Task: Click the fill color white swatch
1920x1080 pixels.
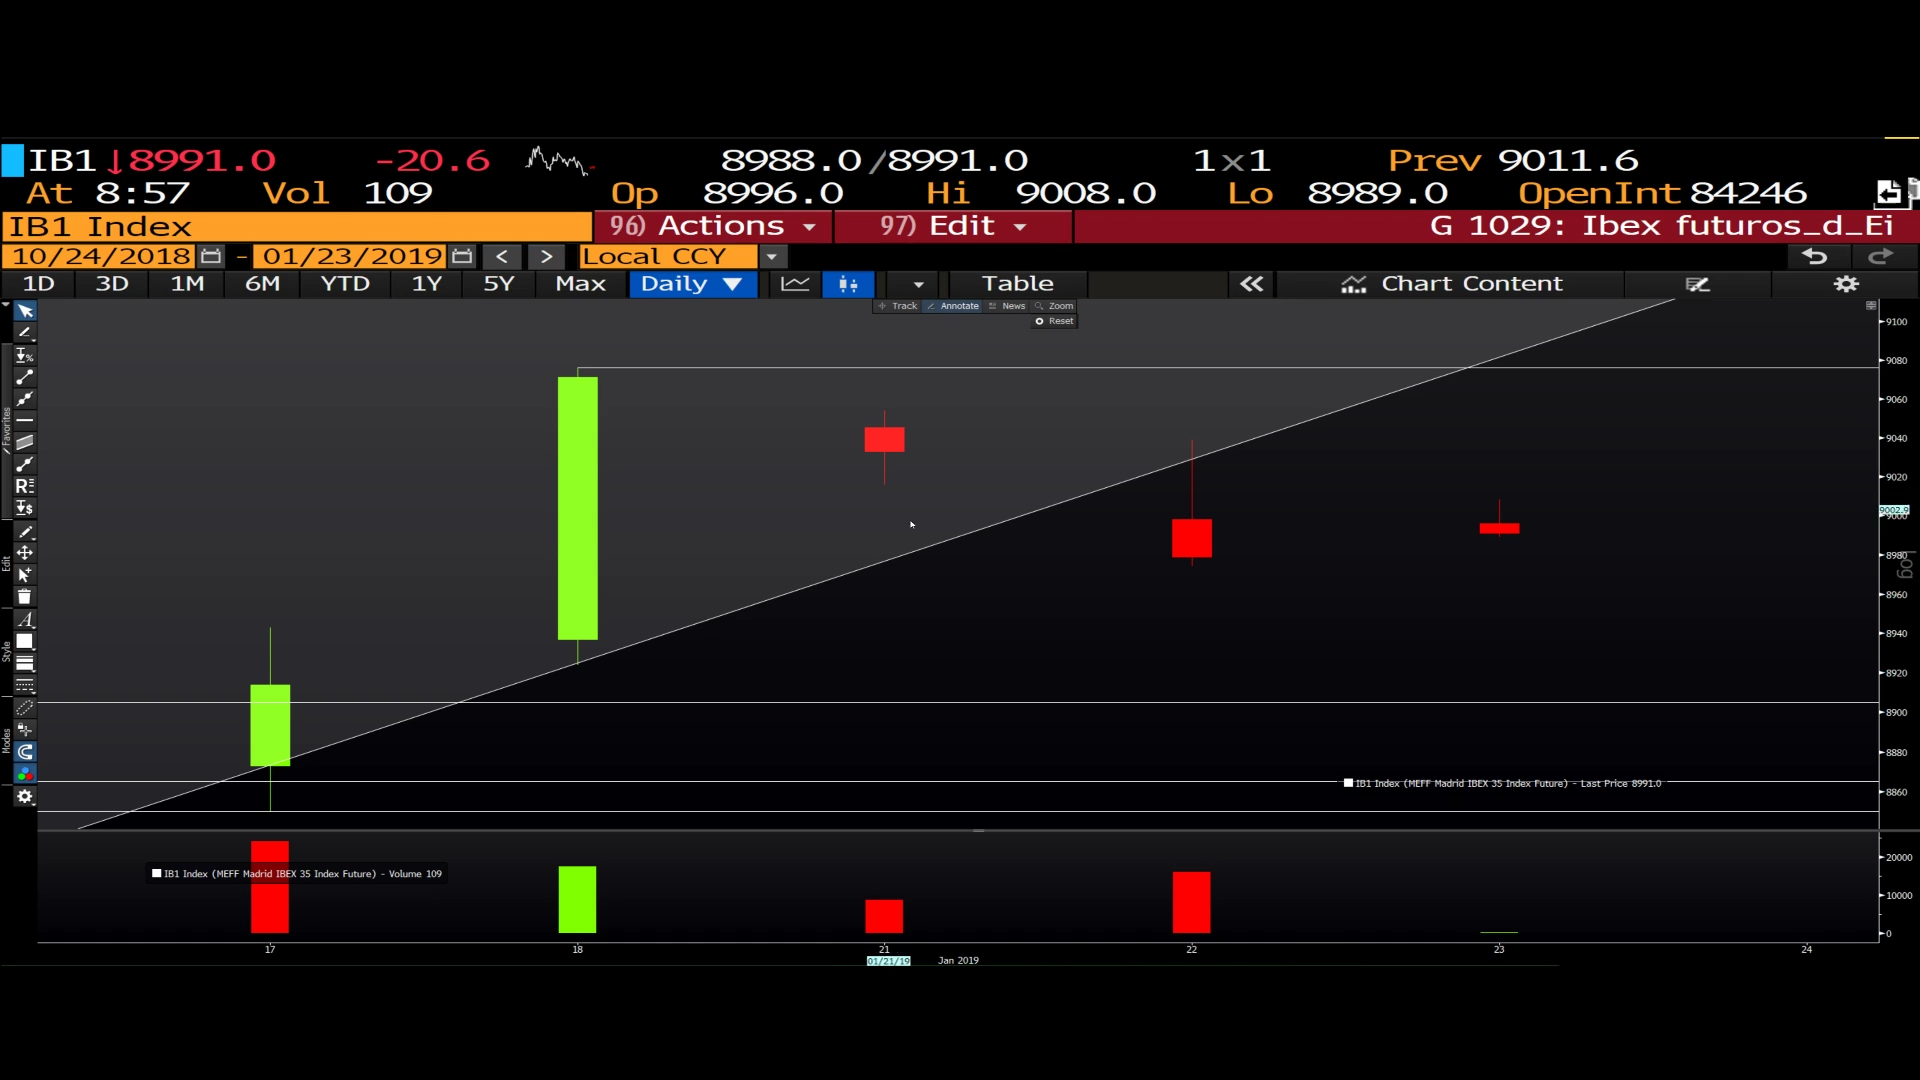Action: [x=25, y=642]
